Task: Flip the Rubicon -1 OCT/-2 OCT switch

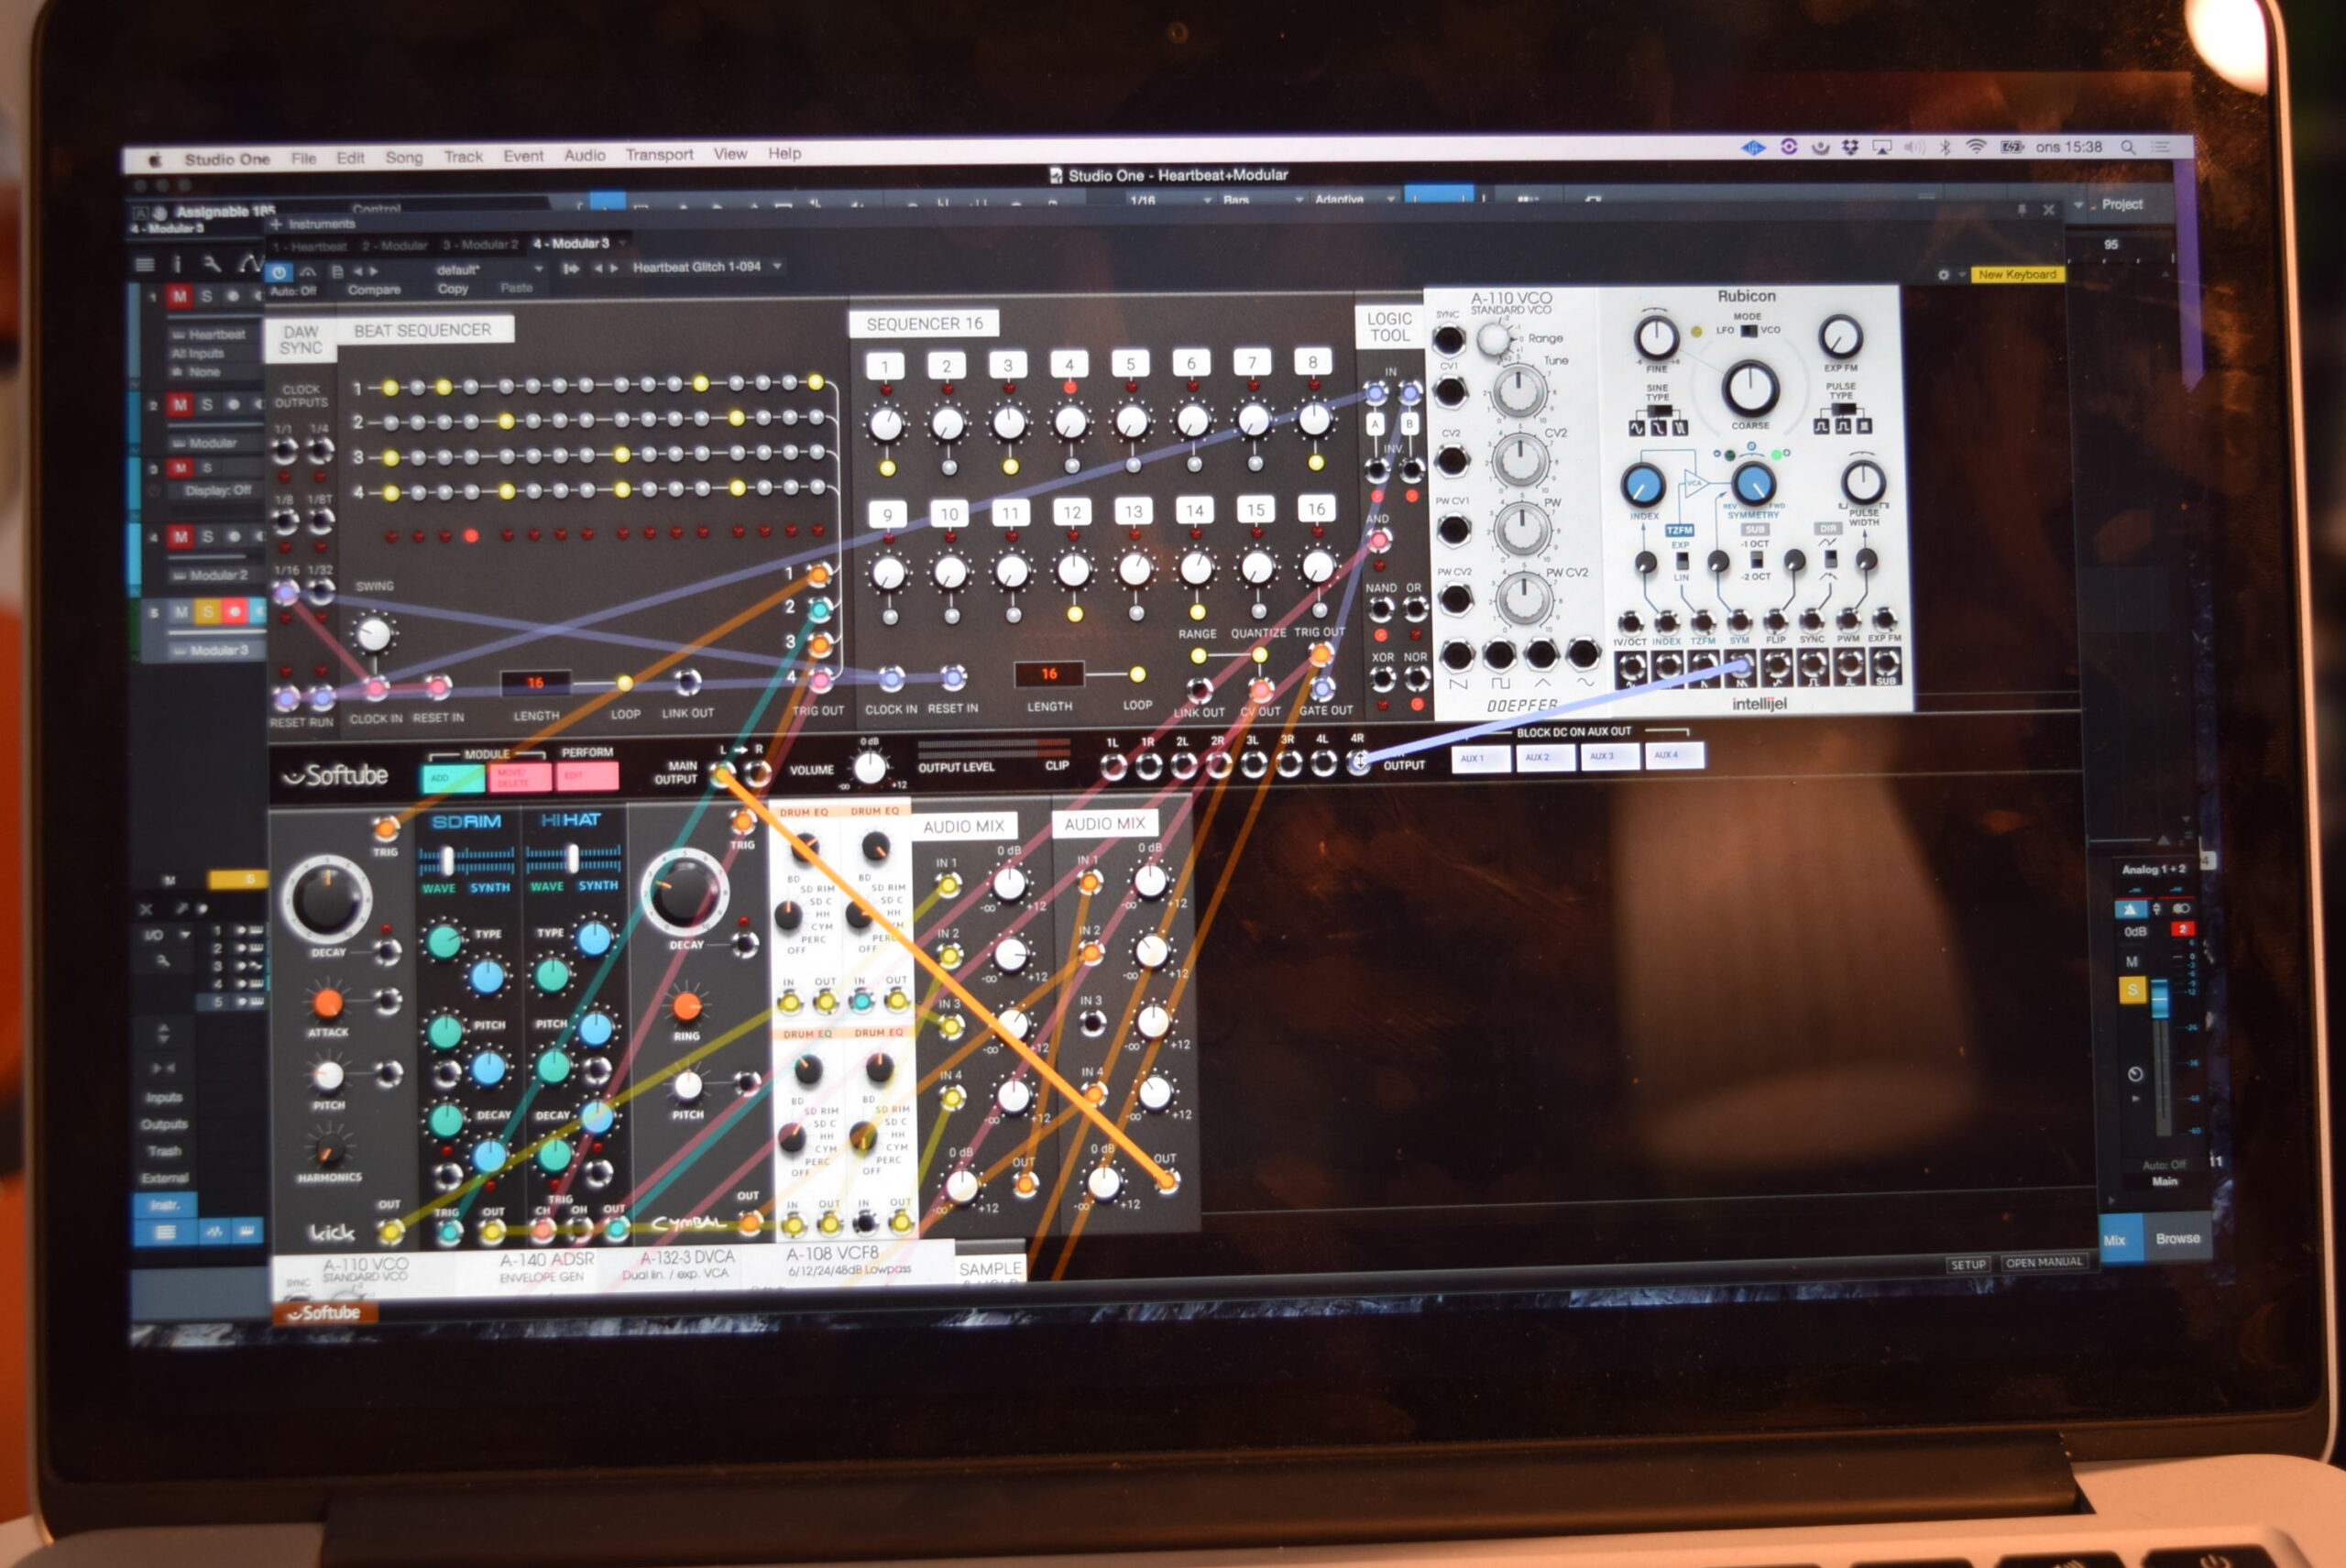Action: (x=1756, y=560)
